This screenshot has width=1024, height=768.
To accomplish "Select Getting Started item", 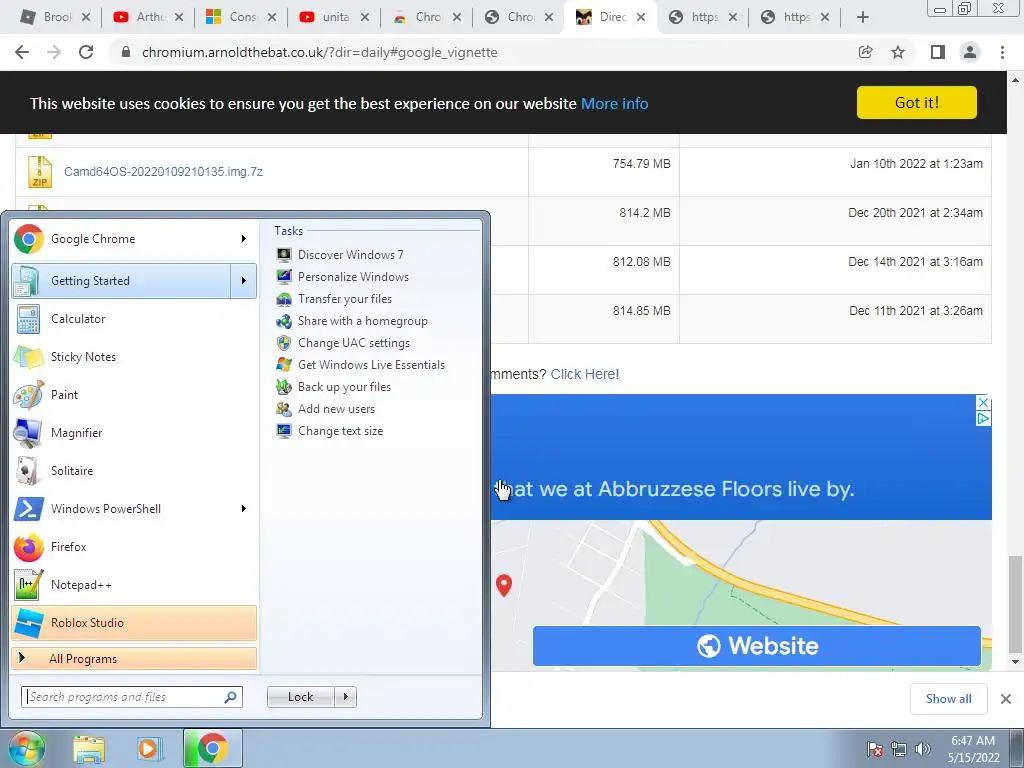I will 121,281.
